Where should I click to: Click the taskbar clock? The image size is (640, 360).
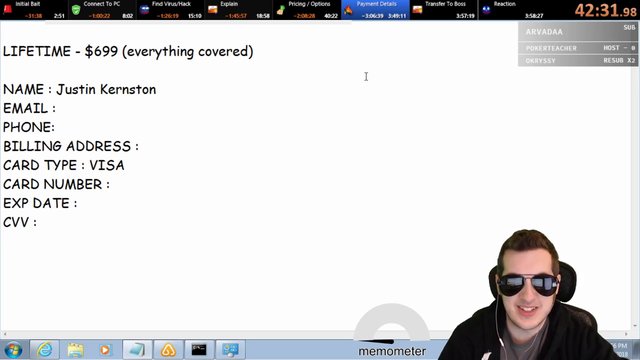click(620, 350)
